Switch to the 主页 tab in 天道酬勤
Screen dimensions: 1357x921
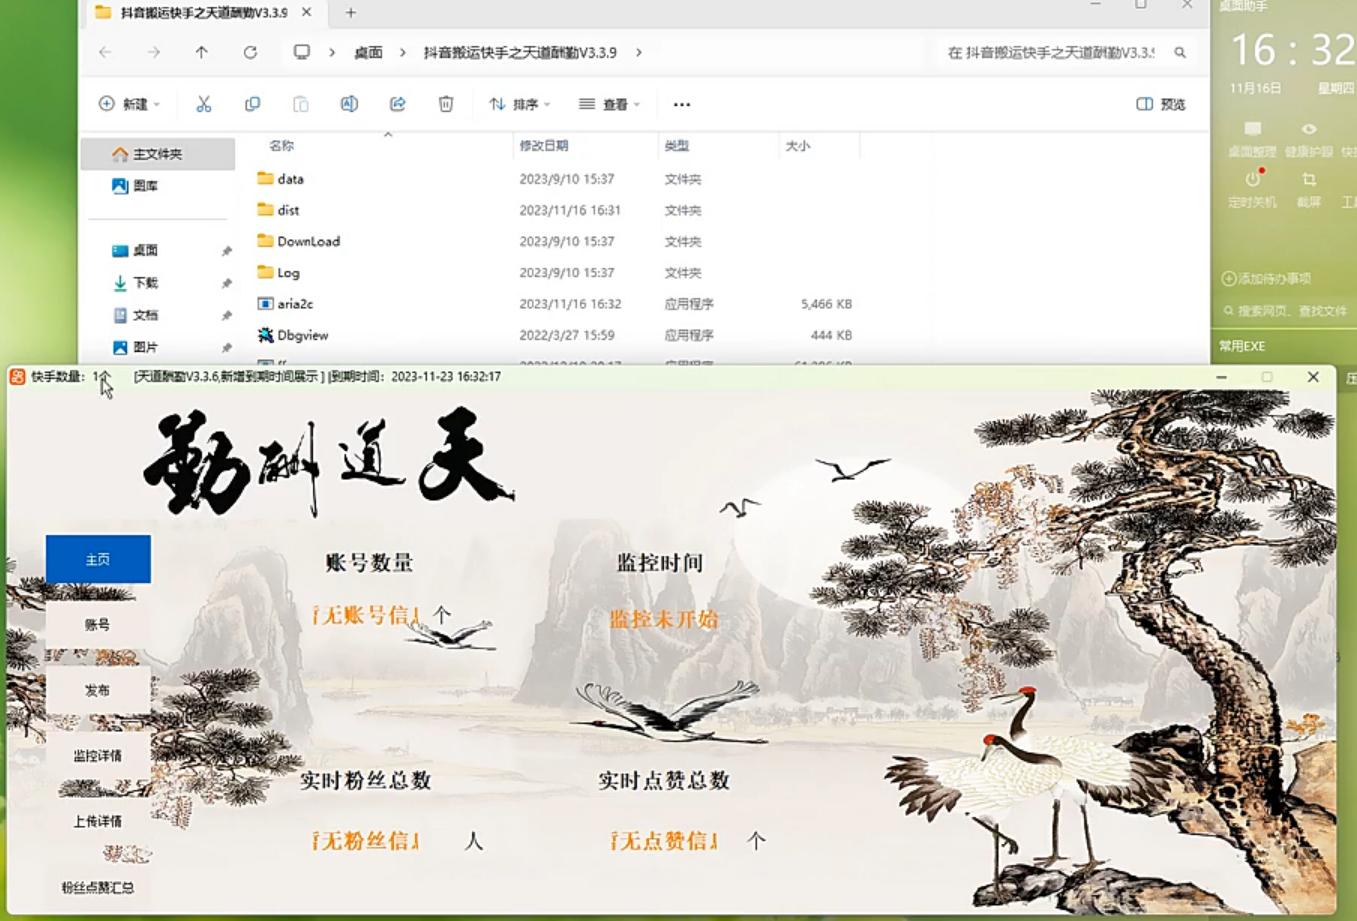coord(96,558)
